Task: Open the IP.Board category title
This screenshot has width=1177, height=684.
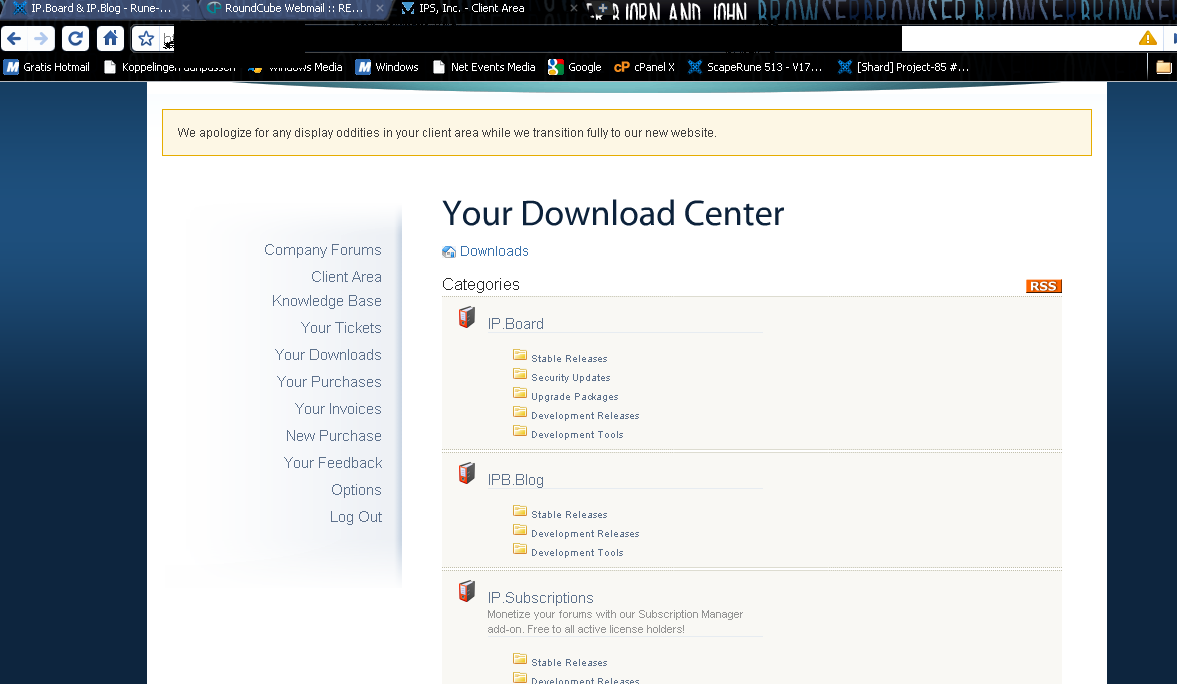Action: [x=516, y=324]
